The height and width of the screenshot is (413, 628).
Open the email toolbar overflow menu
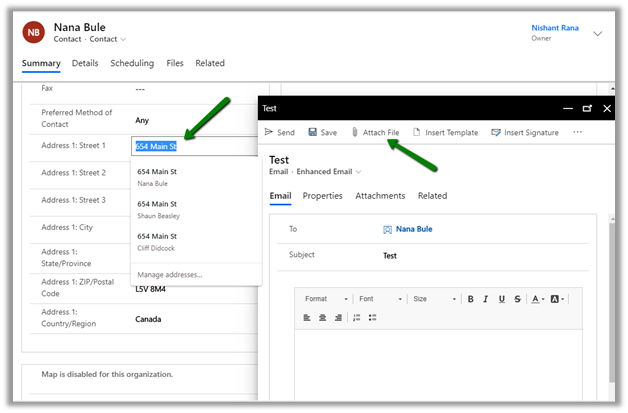coord(577,132)
